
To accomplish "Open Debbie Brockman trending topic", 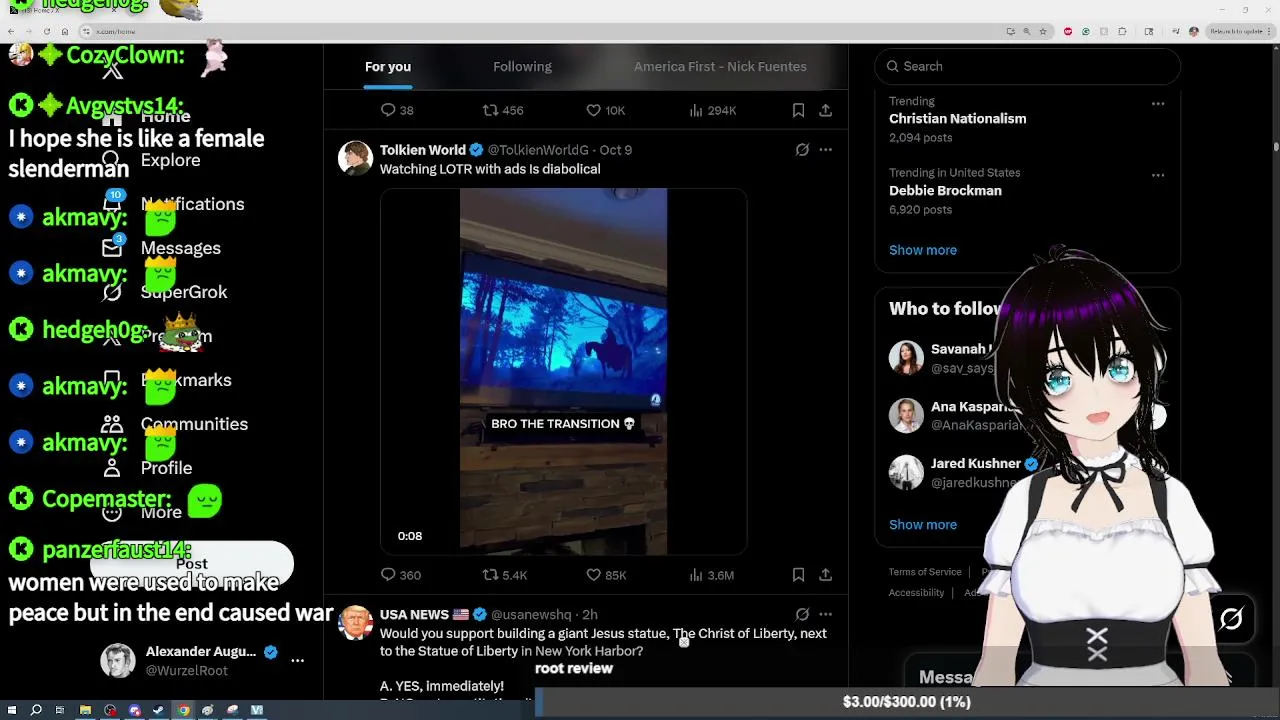I will 945,190.
